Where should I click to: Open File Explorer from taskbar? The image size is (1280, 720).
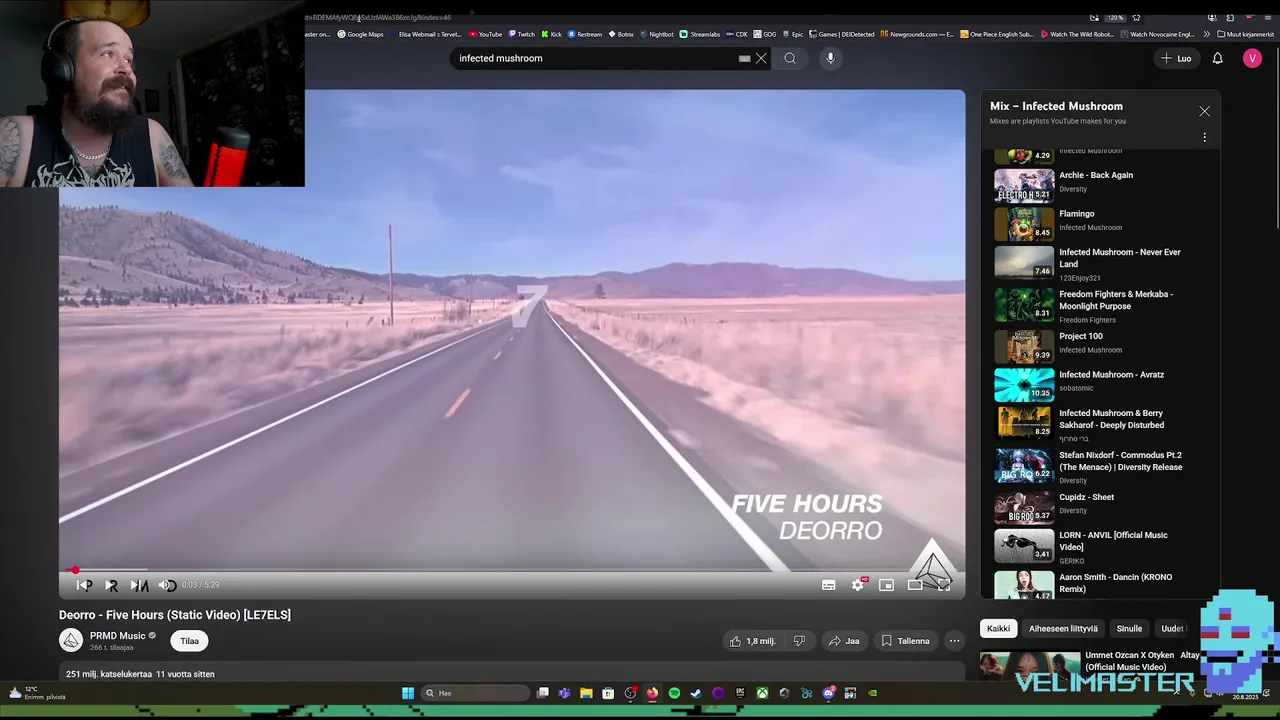tap(586, 693)
